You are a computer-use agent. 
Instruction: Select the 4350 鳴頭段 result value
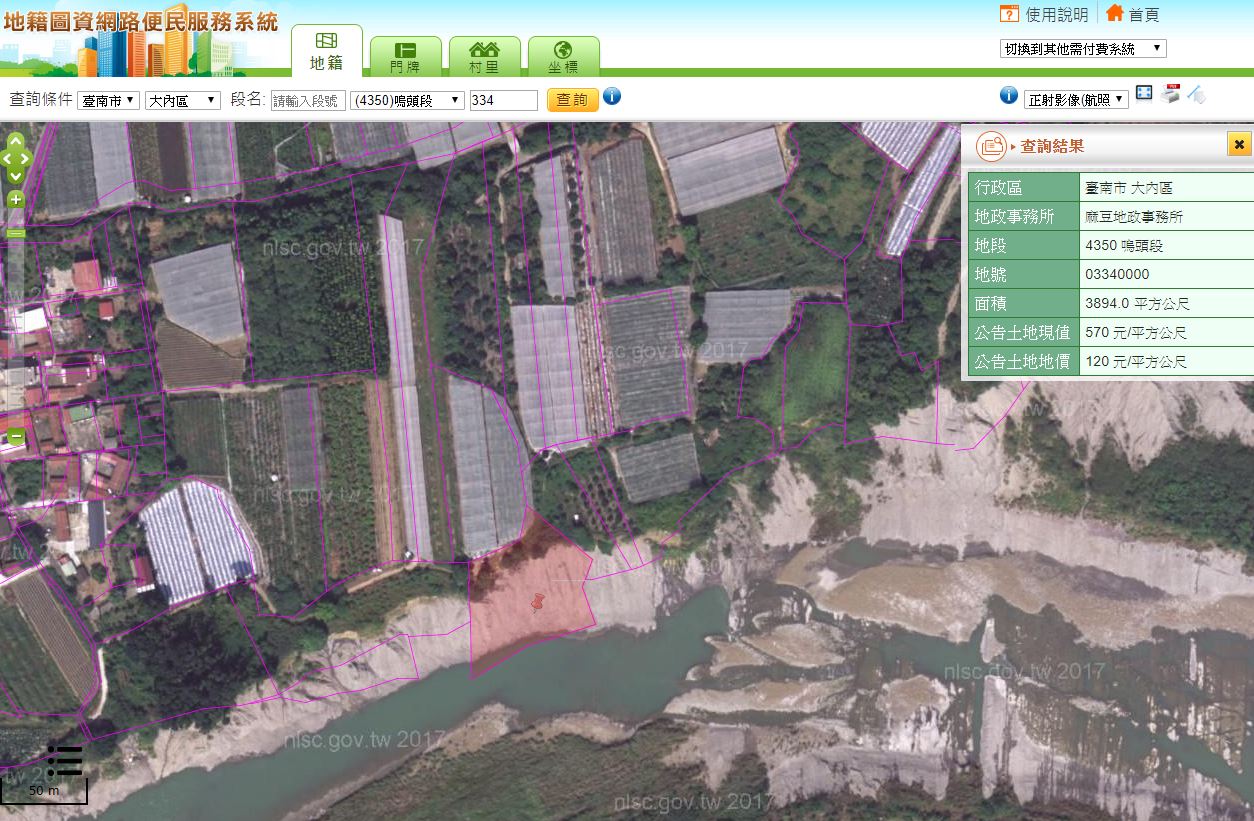[1124, 245]
